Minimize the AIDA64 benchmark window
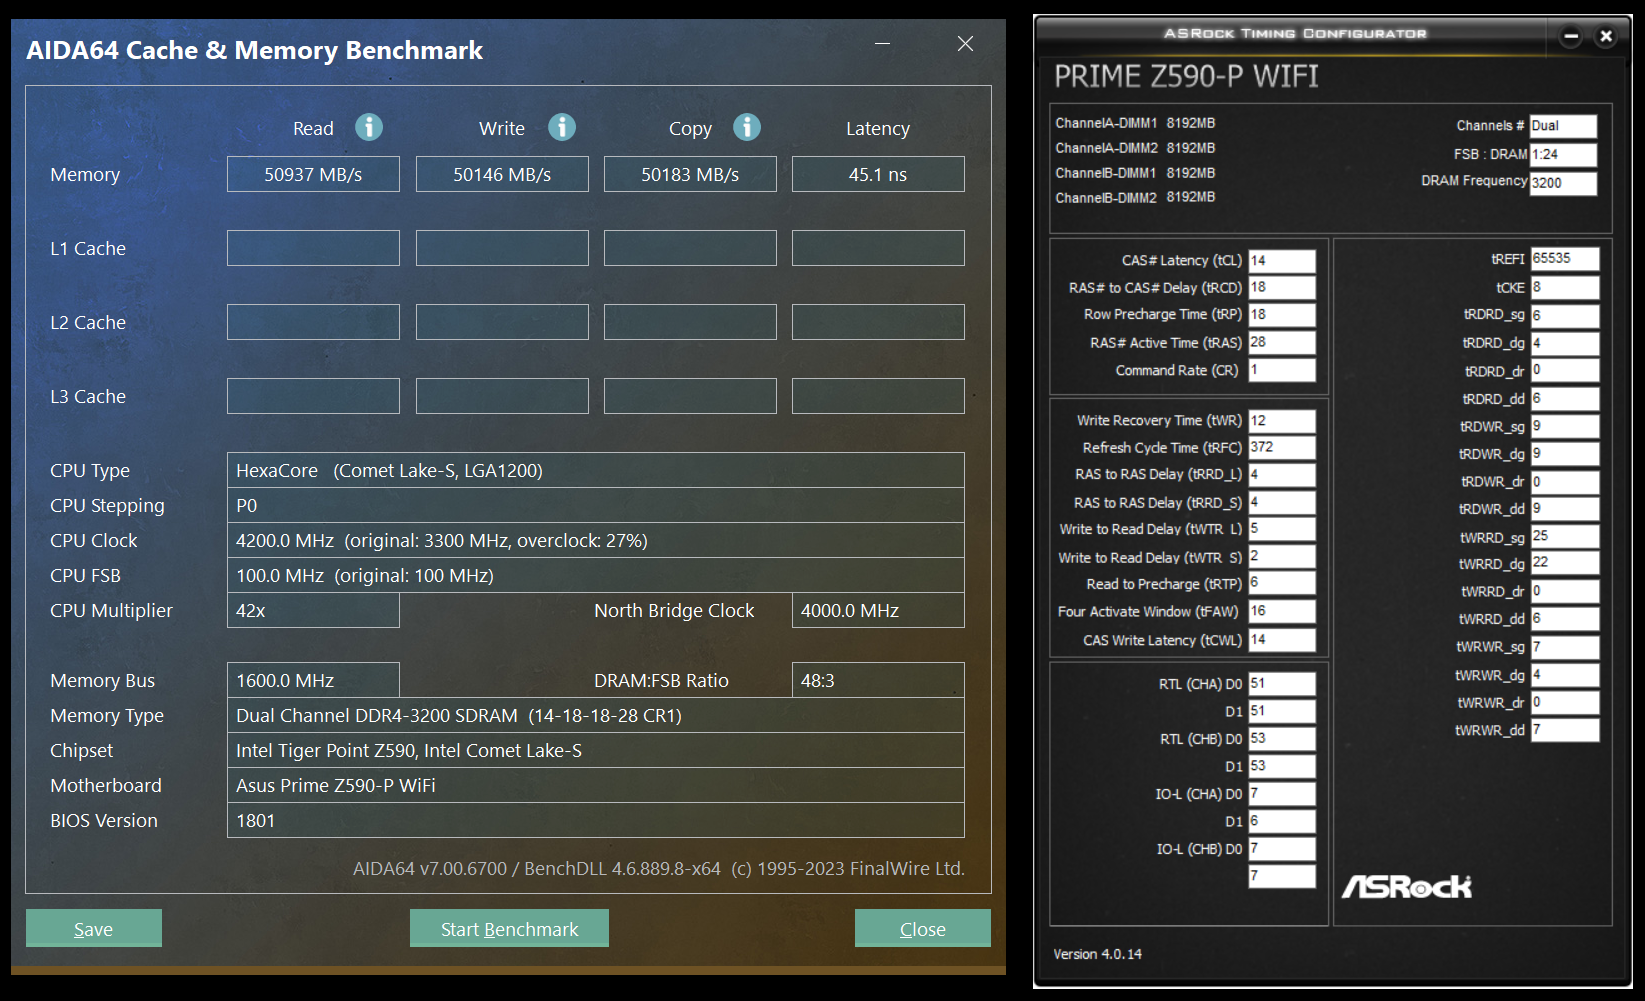The height and width of the screenshot is (1001, 1645). (882, 44)
